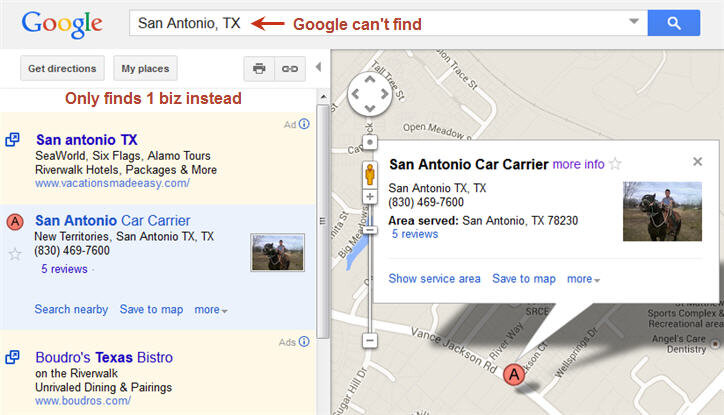724x415 pixels.
Task: Zoom in with the plus button
Action: pyautogui.click(x=369, y=197)
